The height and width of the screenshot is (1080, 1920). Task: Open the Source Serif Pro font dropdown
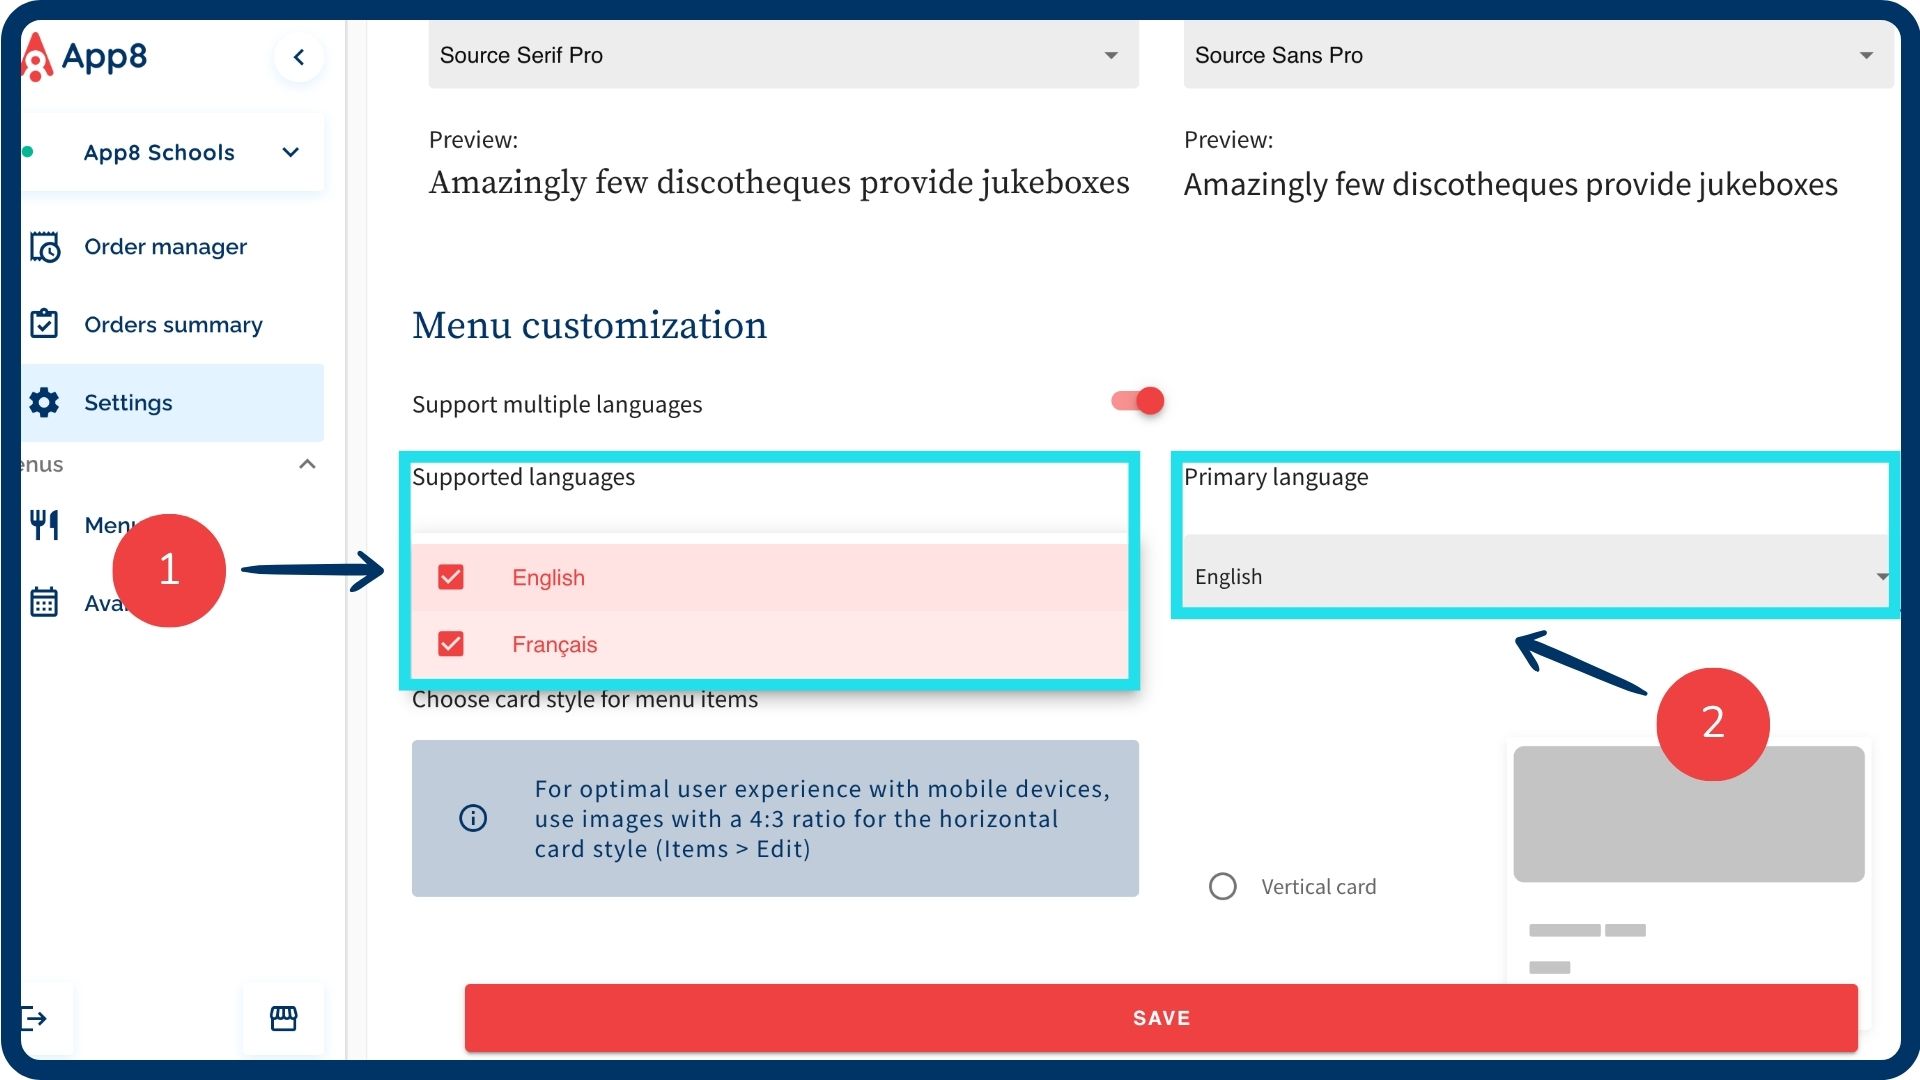[x=783, y=55]
